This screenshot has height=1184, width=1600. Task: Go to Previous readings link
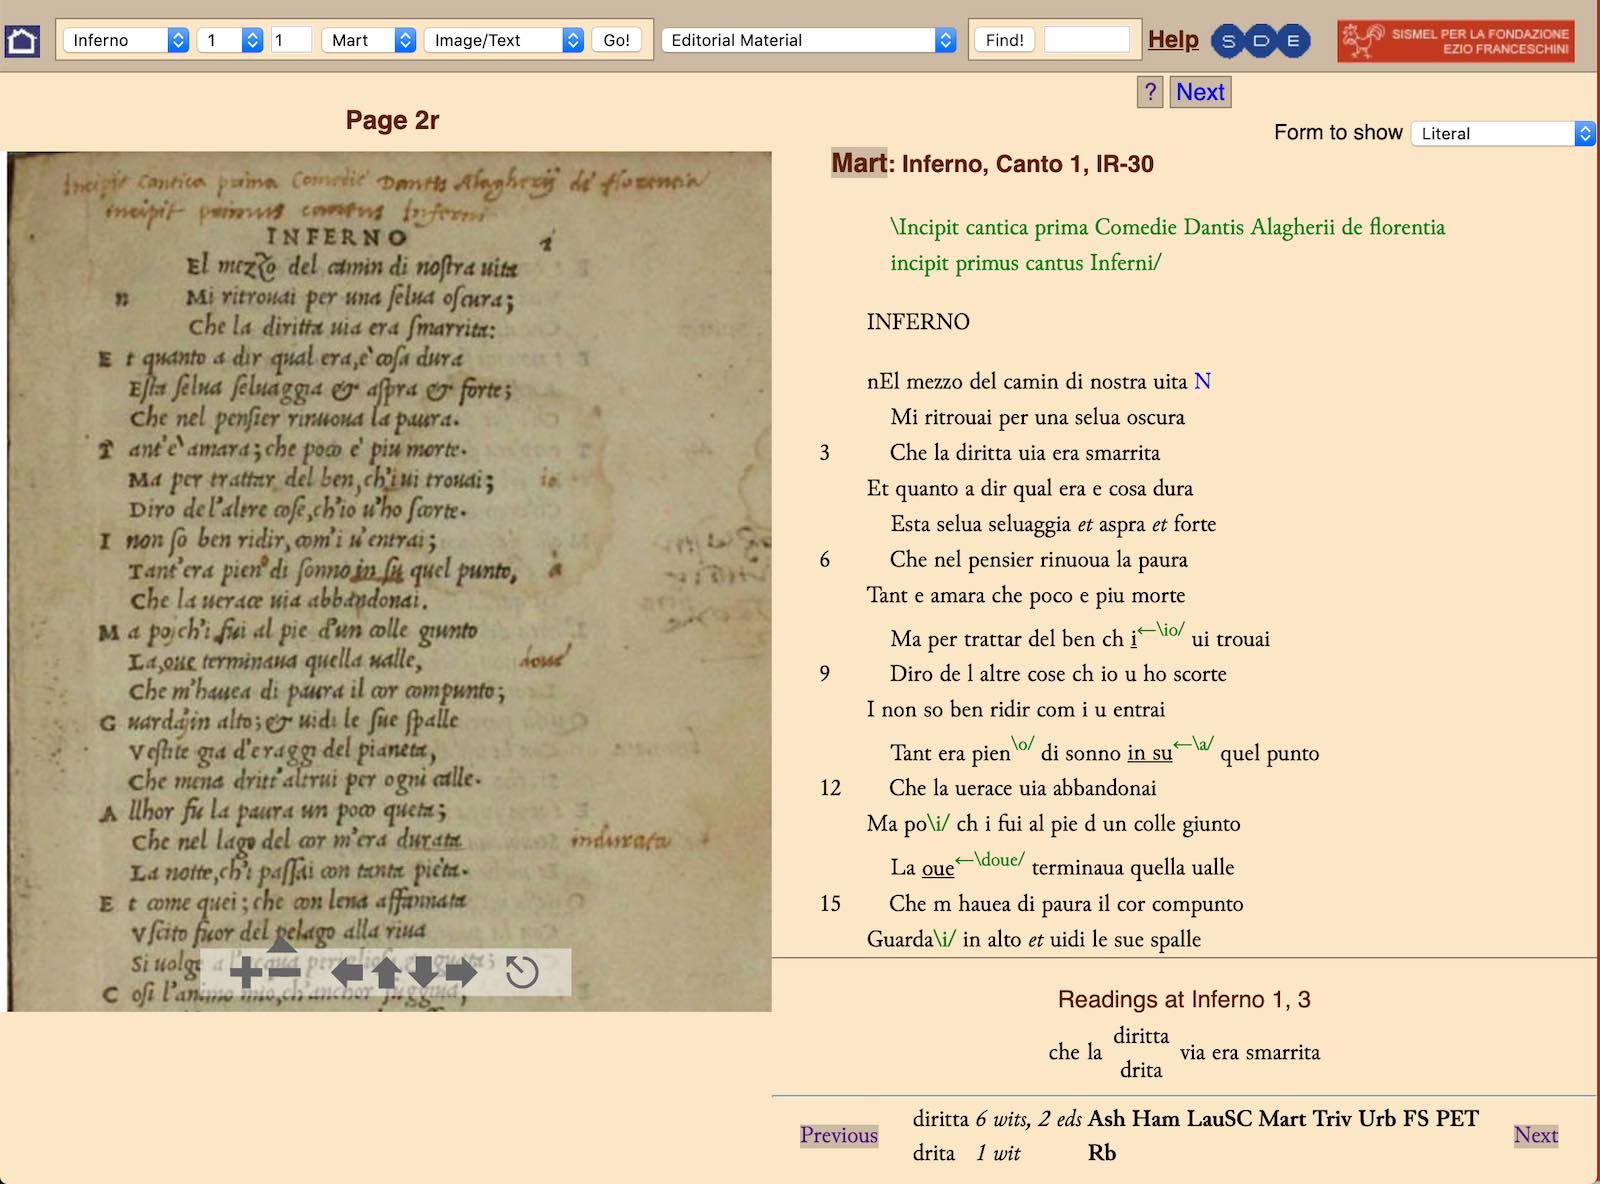[x=839, y=1135]
